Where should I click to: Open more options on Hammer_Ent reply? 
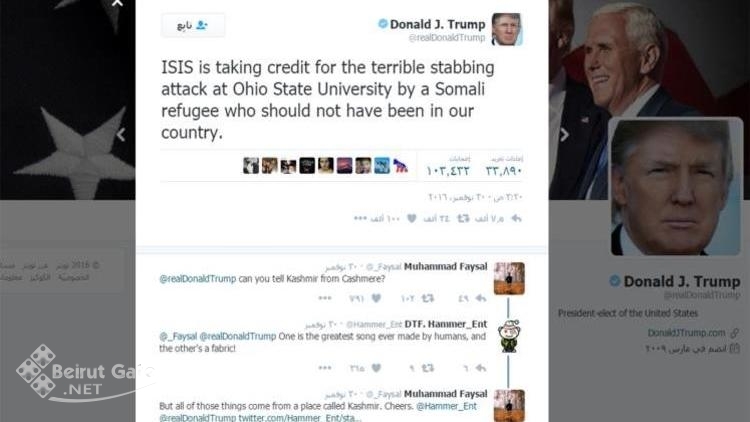tap(325, 368)
